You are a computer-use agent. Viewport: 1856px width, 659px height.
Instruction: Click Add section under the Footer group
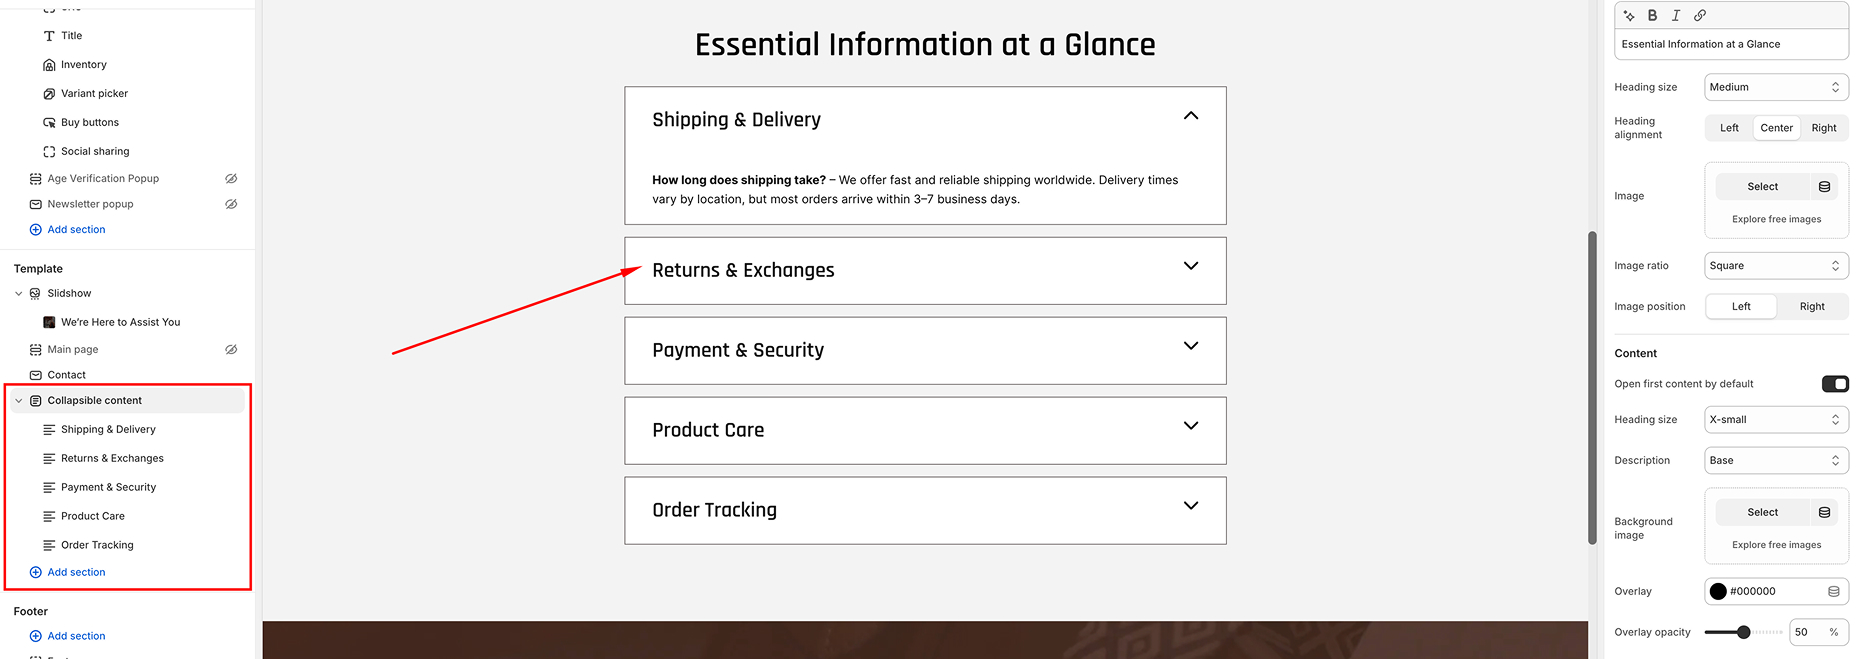(76, 636)
